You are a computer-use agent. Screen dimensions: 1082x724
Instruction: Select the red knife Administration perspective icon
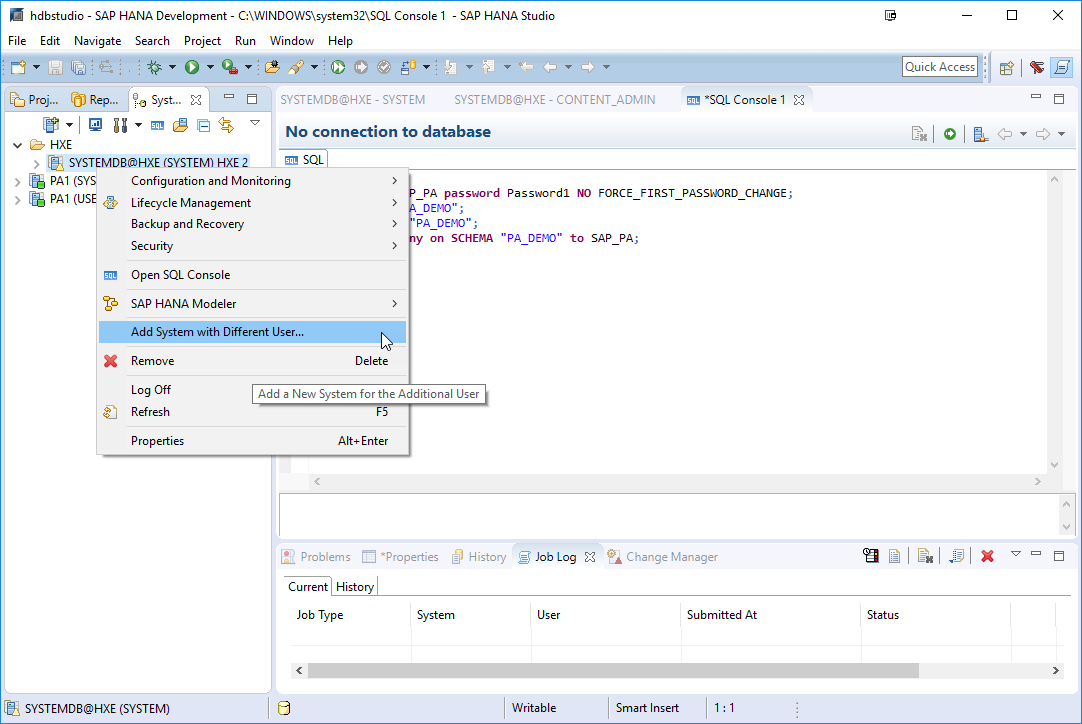pyautogui.click(x=1036, y=67)
